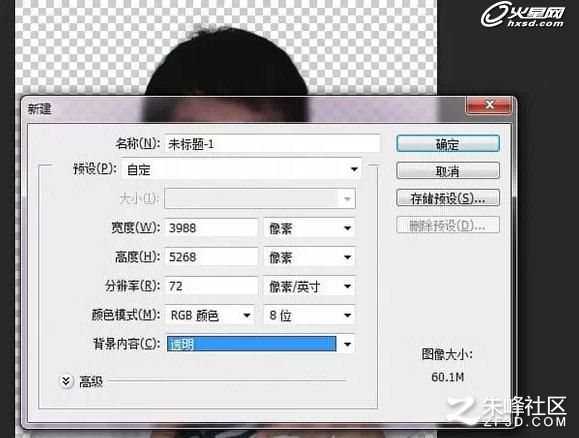Click the 新建 dialog title bar
Screen dimensions: 579x438
tap(244, 109)
